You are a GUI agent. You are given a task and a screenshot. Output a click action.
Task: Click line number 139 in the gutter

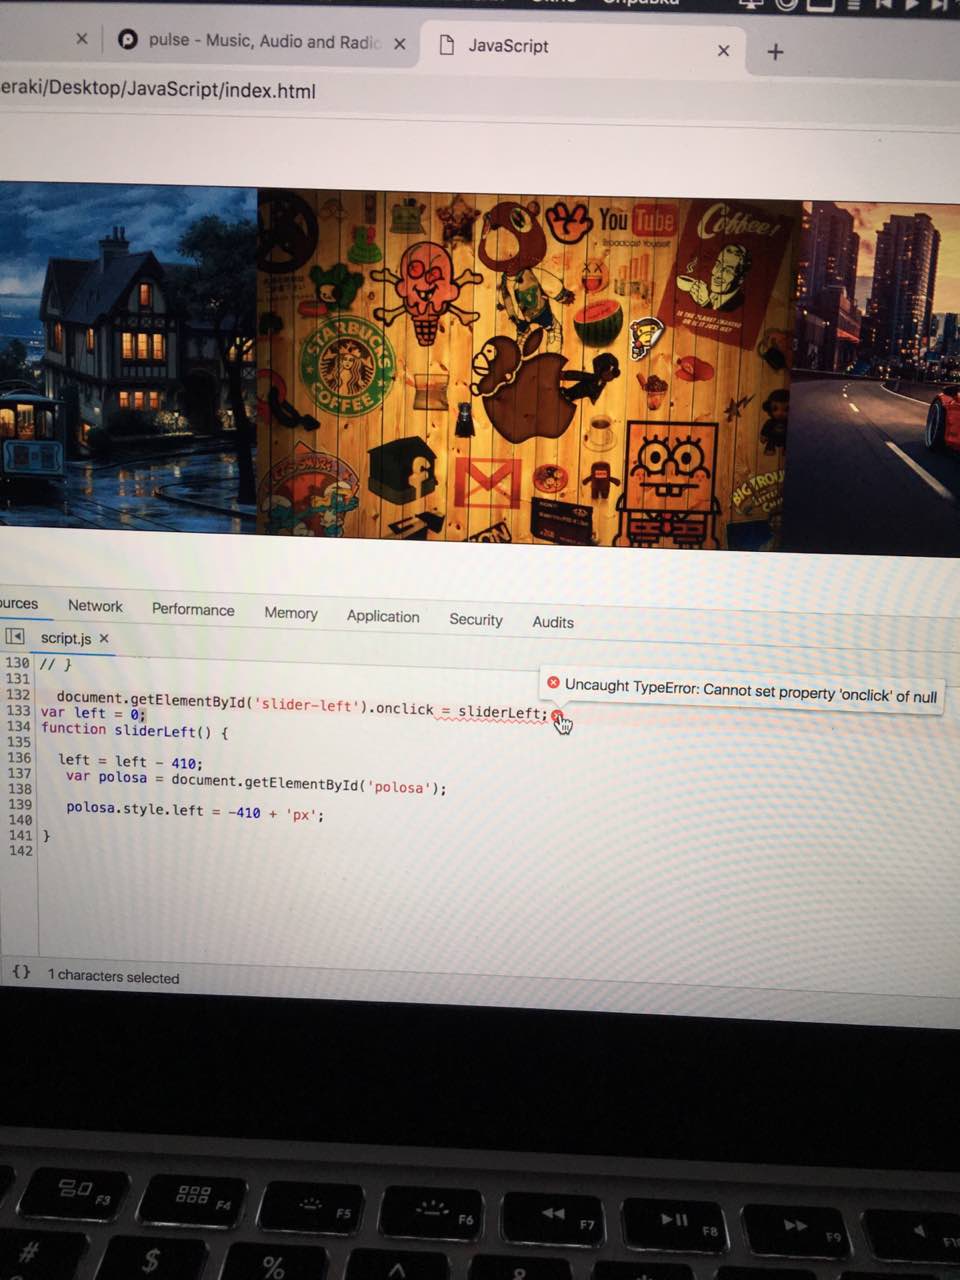[x=19, y=804]
